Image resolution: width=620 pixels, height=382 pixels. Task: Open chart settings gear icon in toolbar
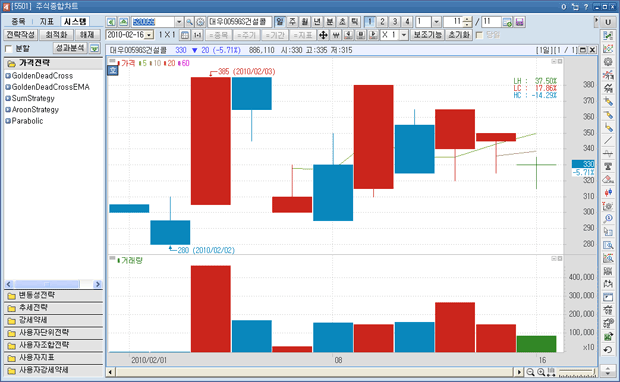tap(200, 22)
